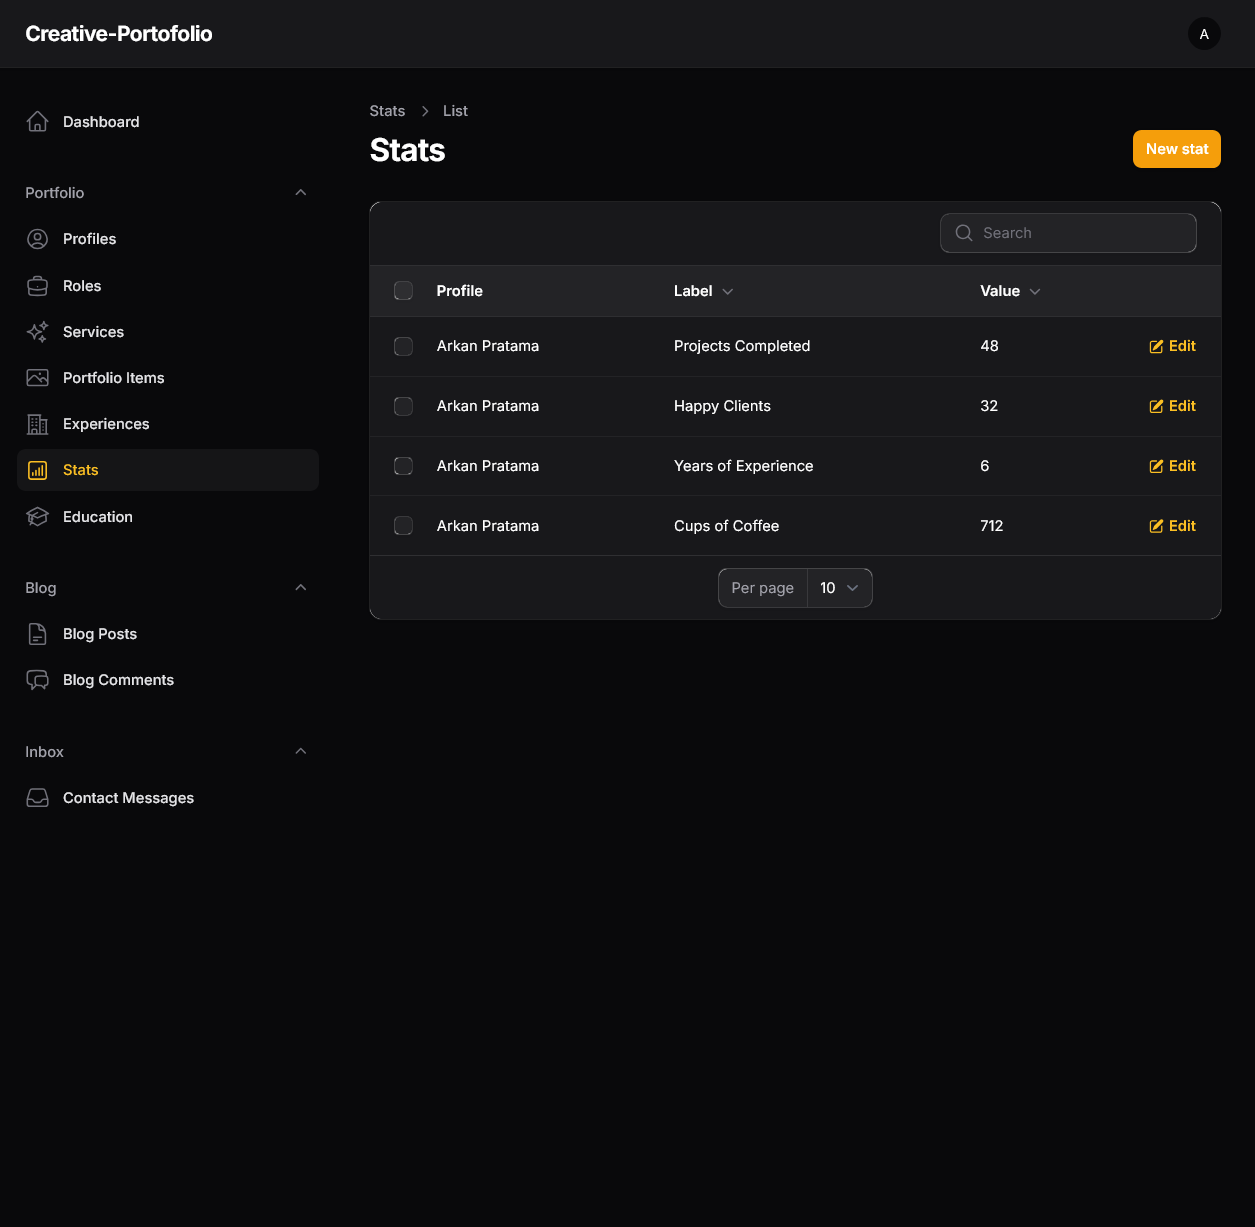The width and height of the screenshot is (1255, 1227).
Task: Click the Portfolio Items image icon
Action: tap(37, 378)
